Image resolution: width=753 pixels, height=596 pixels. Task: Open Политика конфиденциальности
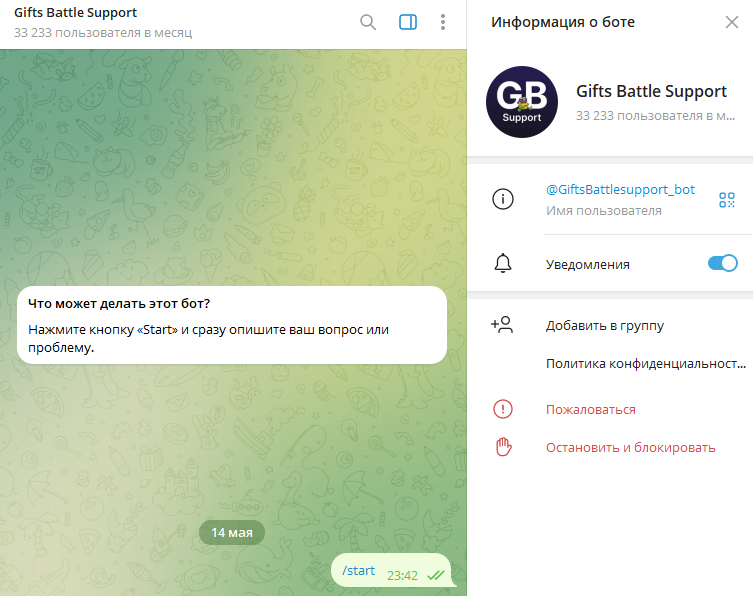coord(645,364)
